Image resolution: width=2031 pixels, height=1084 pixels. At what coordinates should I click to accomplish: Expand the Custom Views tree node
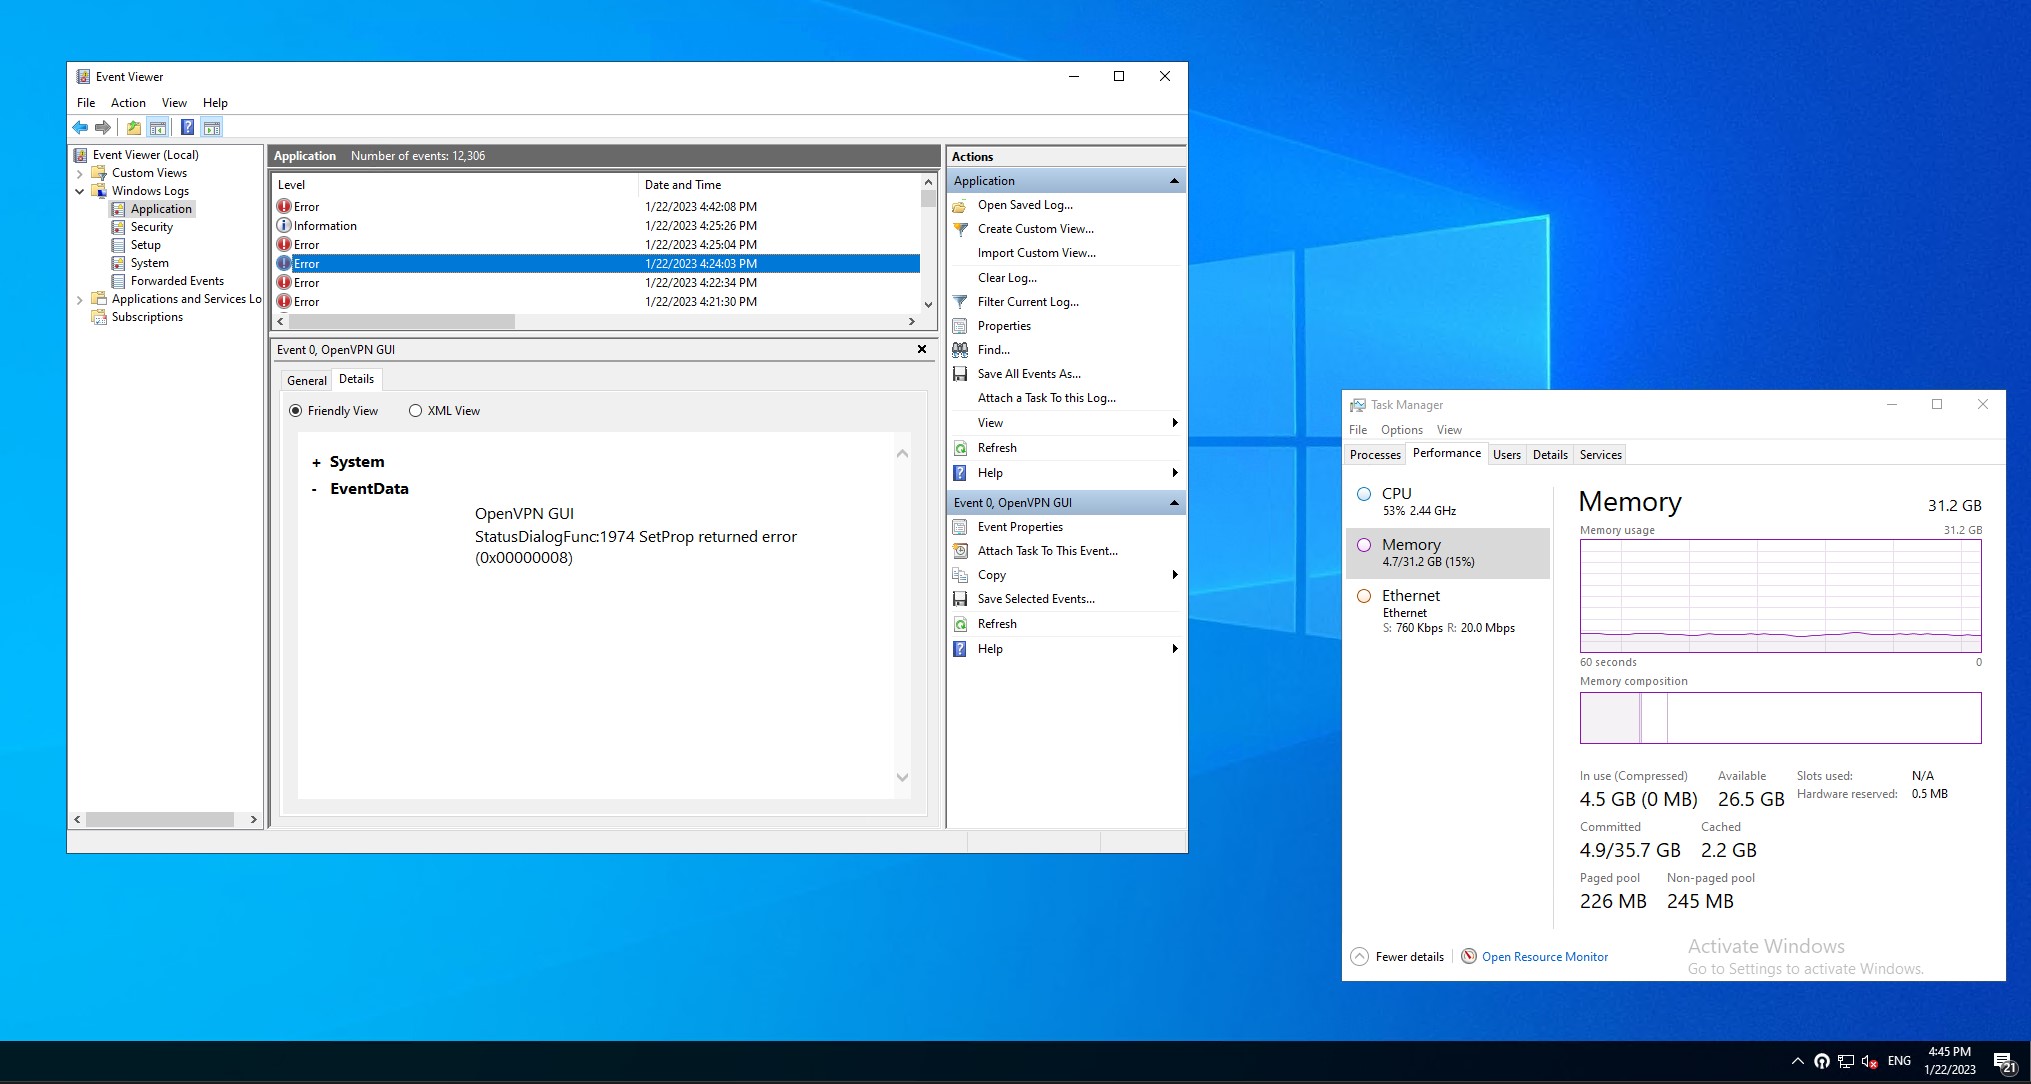[80, 173]
